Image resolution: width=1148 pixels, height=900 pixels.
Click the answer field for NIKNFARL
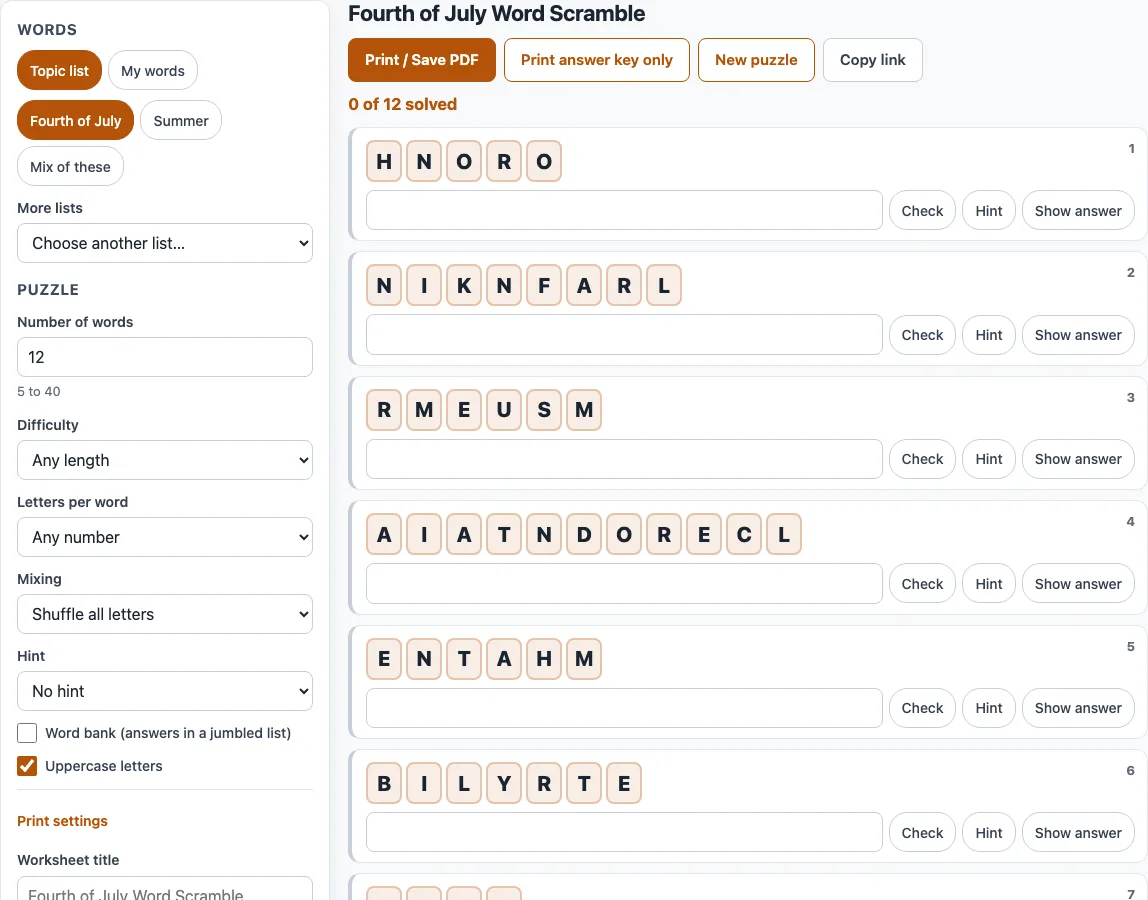click(x=625, y=335)
